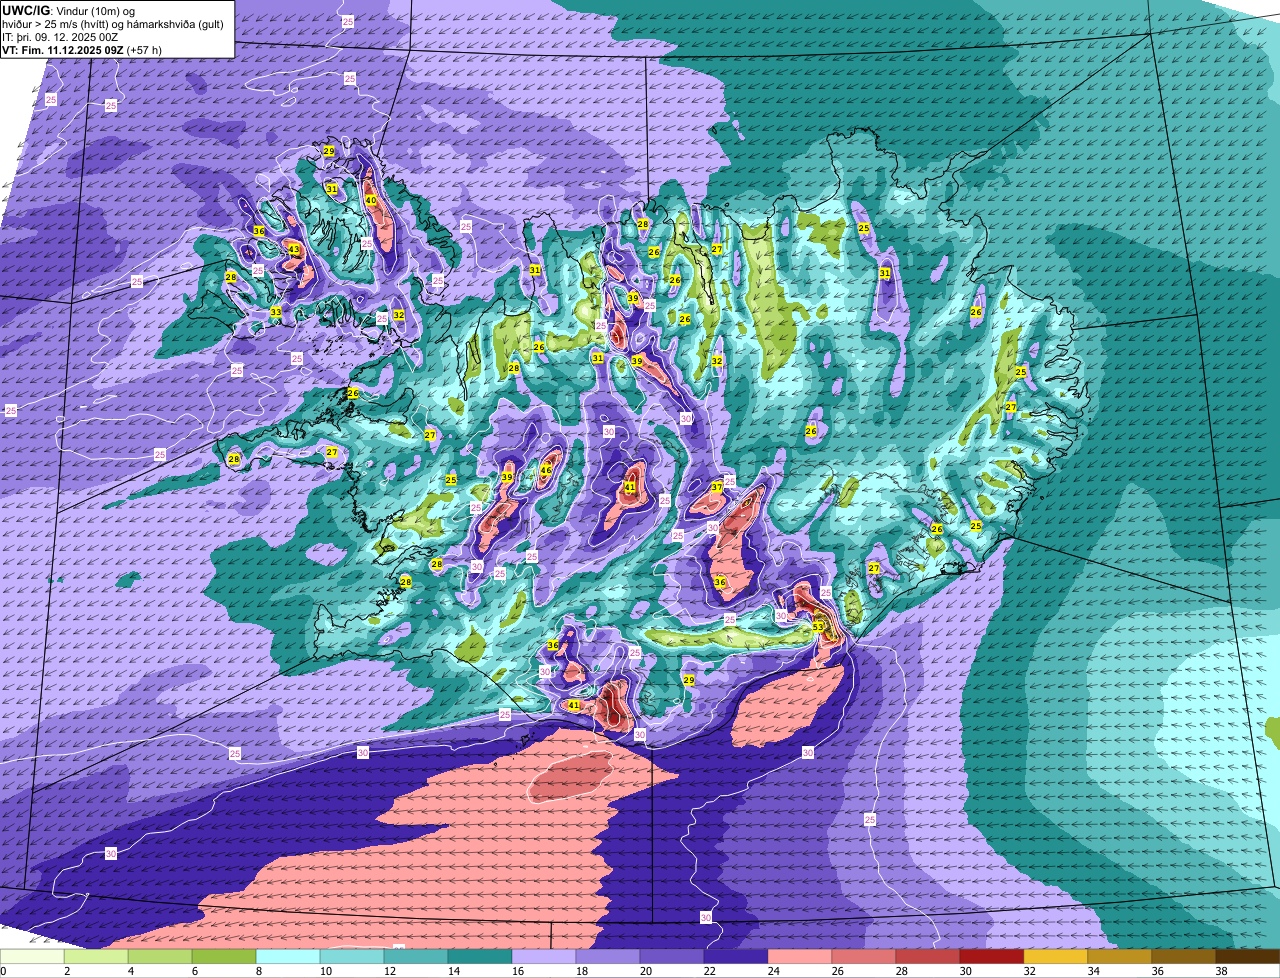
Task: Pick the teal swatch between 12 and 14
Action: [416, 956]
